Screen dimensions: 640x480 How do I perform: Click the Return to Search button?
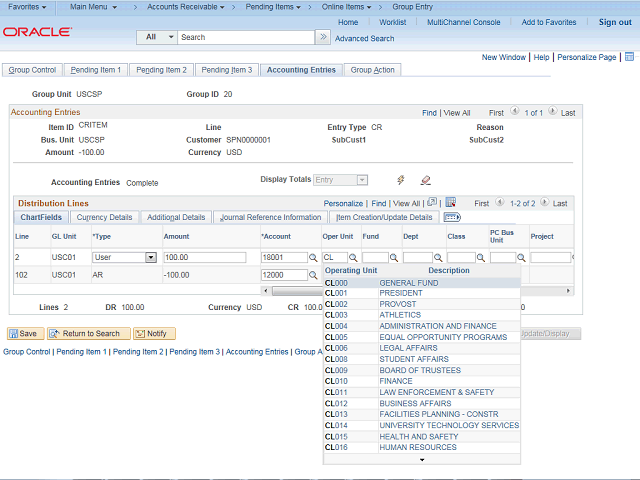pos(88,333)
